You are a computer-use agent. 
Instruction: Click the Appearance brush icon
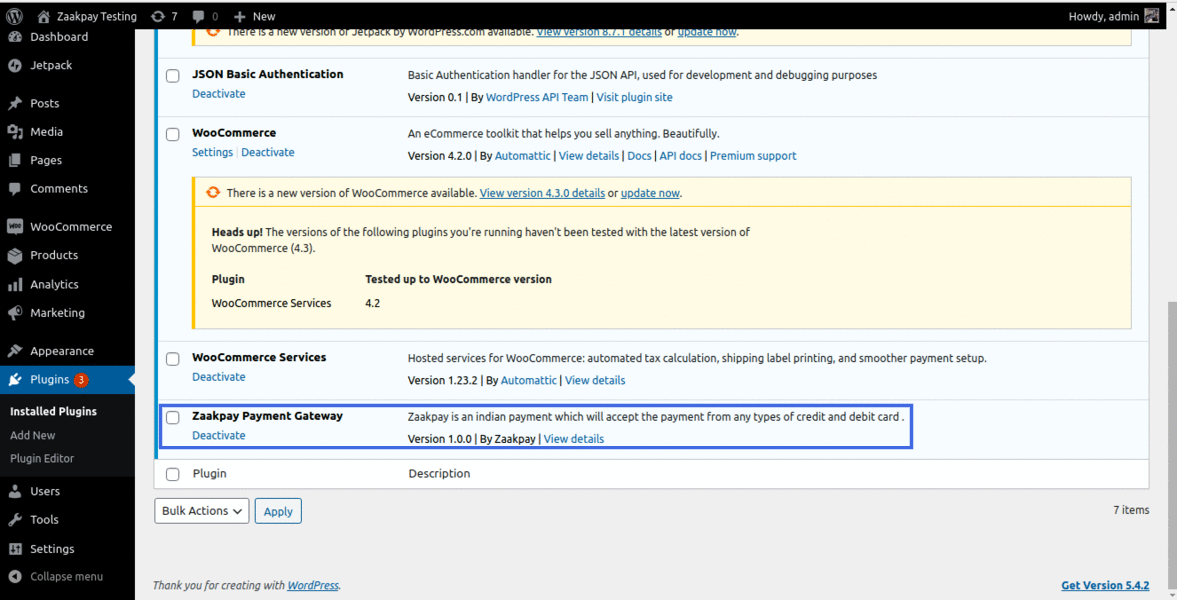14,351
